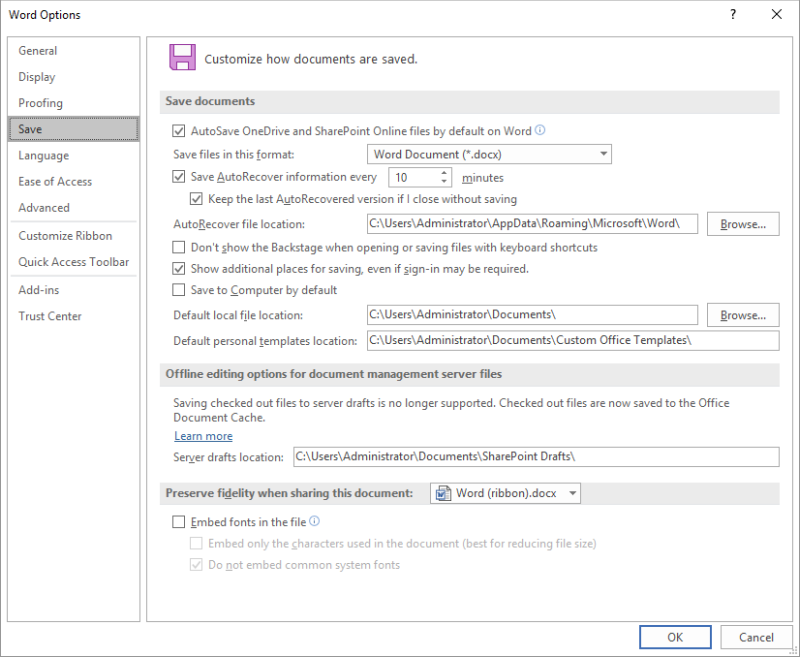Click the info icon beside AutoSave option

540,130
